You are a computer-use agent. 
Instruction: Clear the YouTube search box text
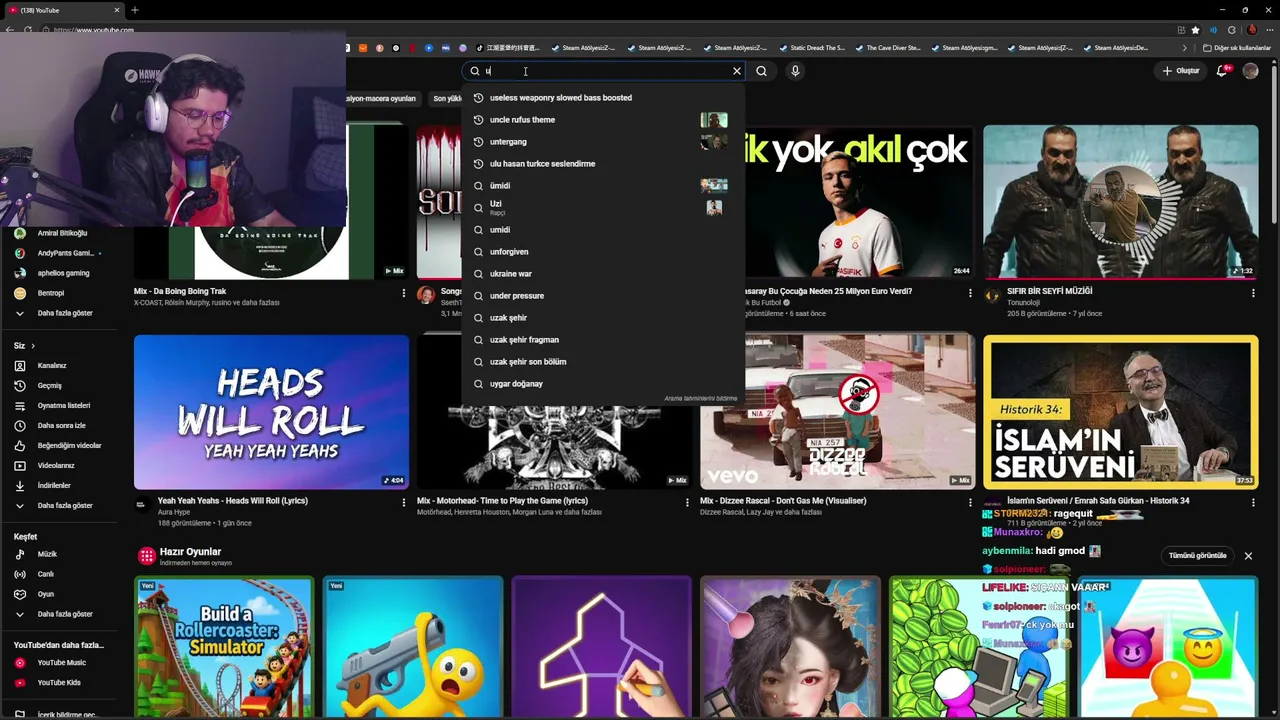pyautogui.click(x=737, y=71)
